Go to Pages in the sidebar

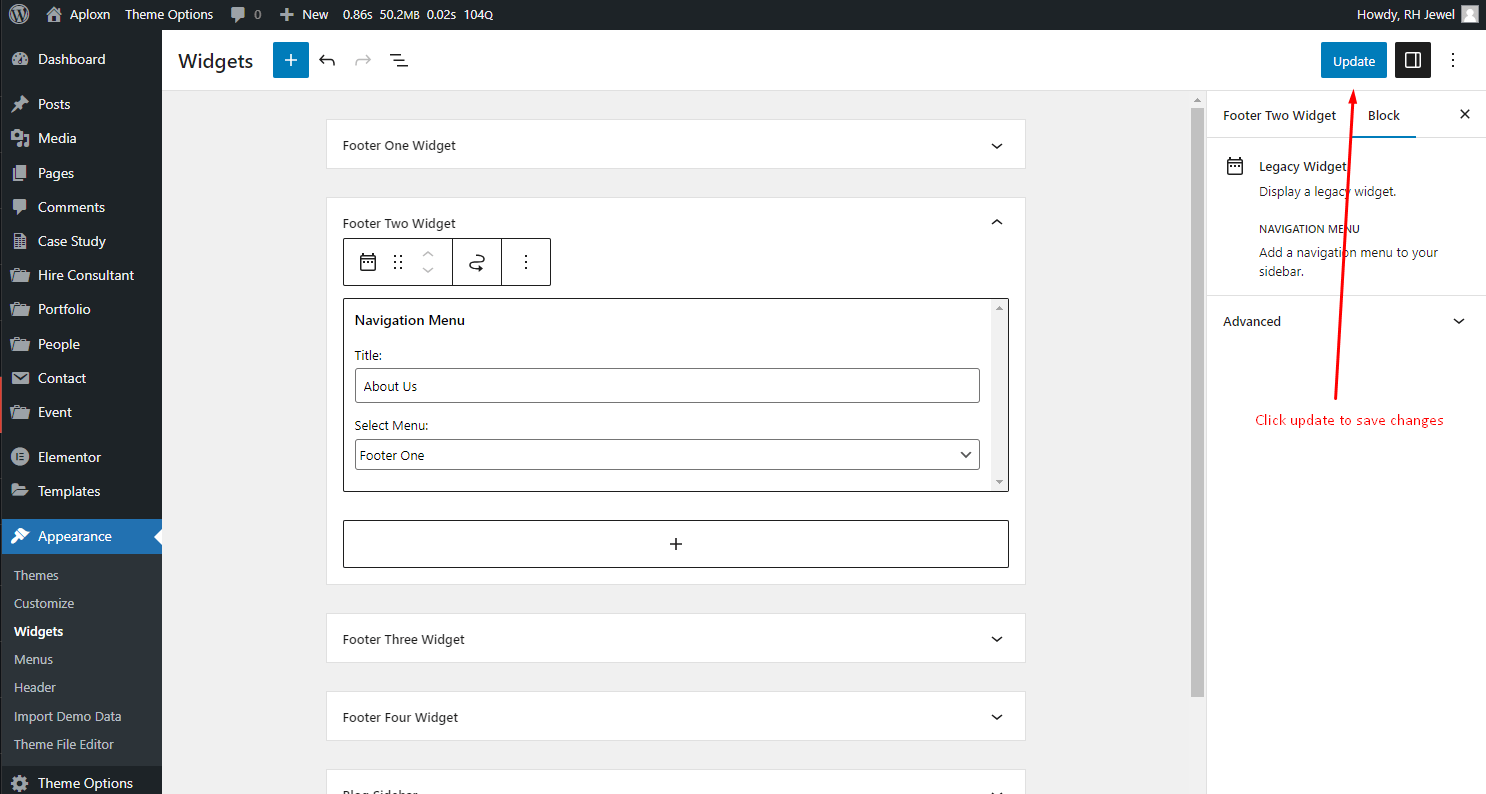81,173
